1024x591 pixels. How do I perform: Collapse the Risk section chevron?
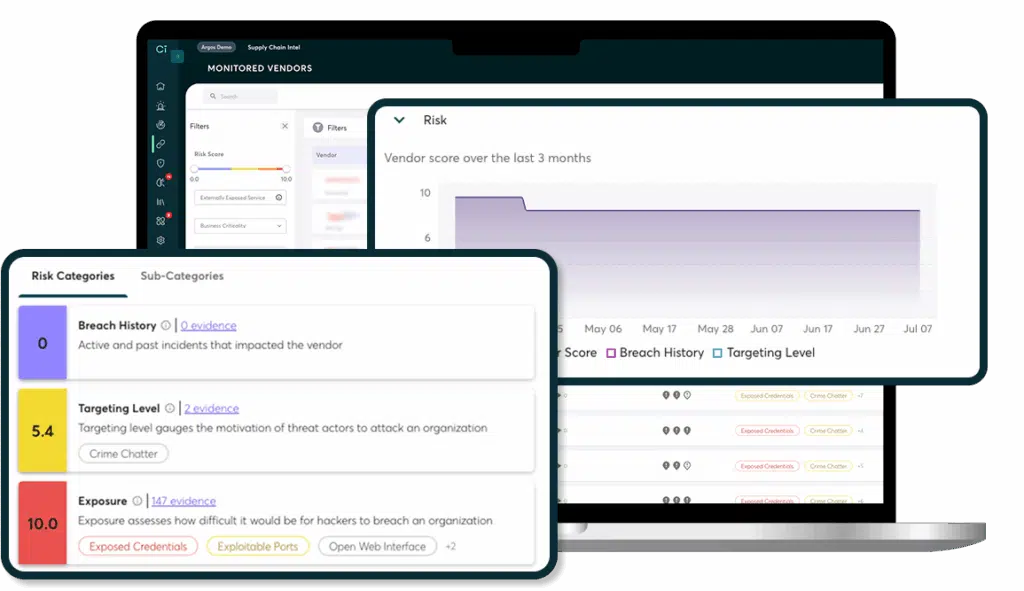399,120
